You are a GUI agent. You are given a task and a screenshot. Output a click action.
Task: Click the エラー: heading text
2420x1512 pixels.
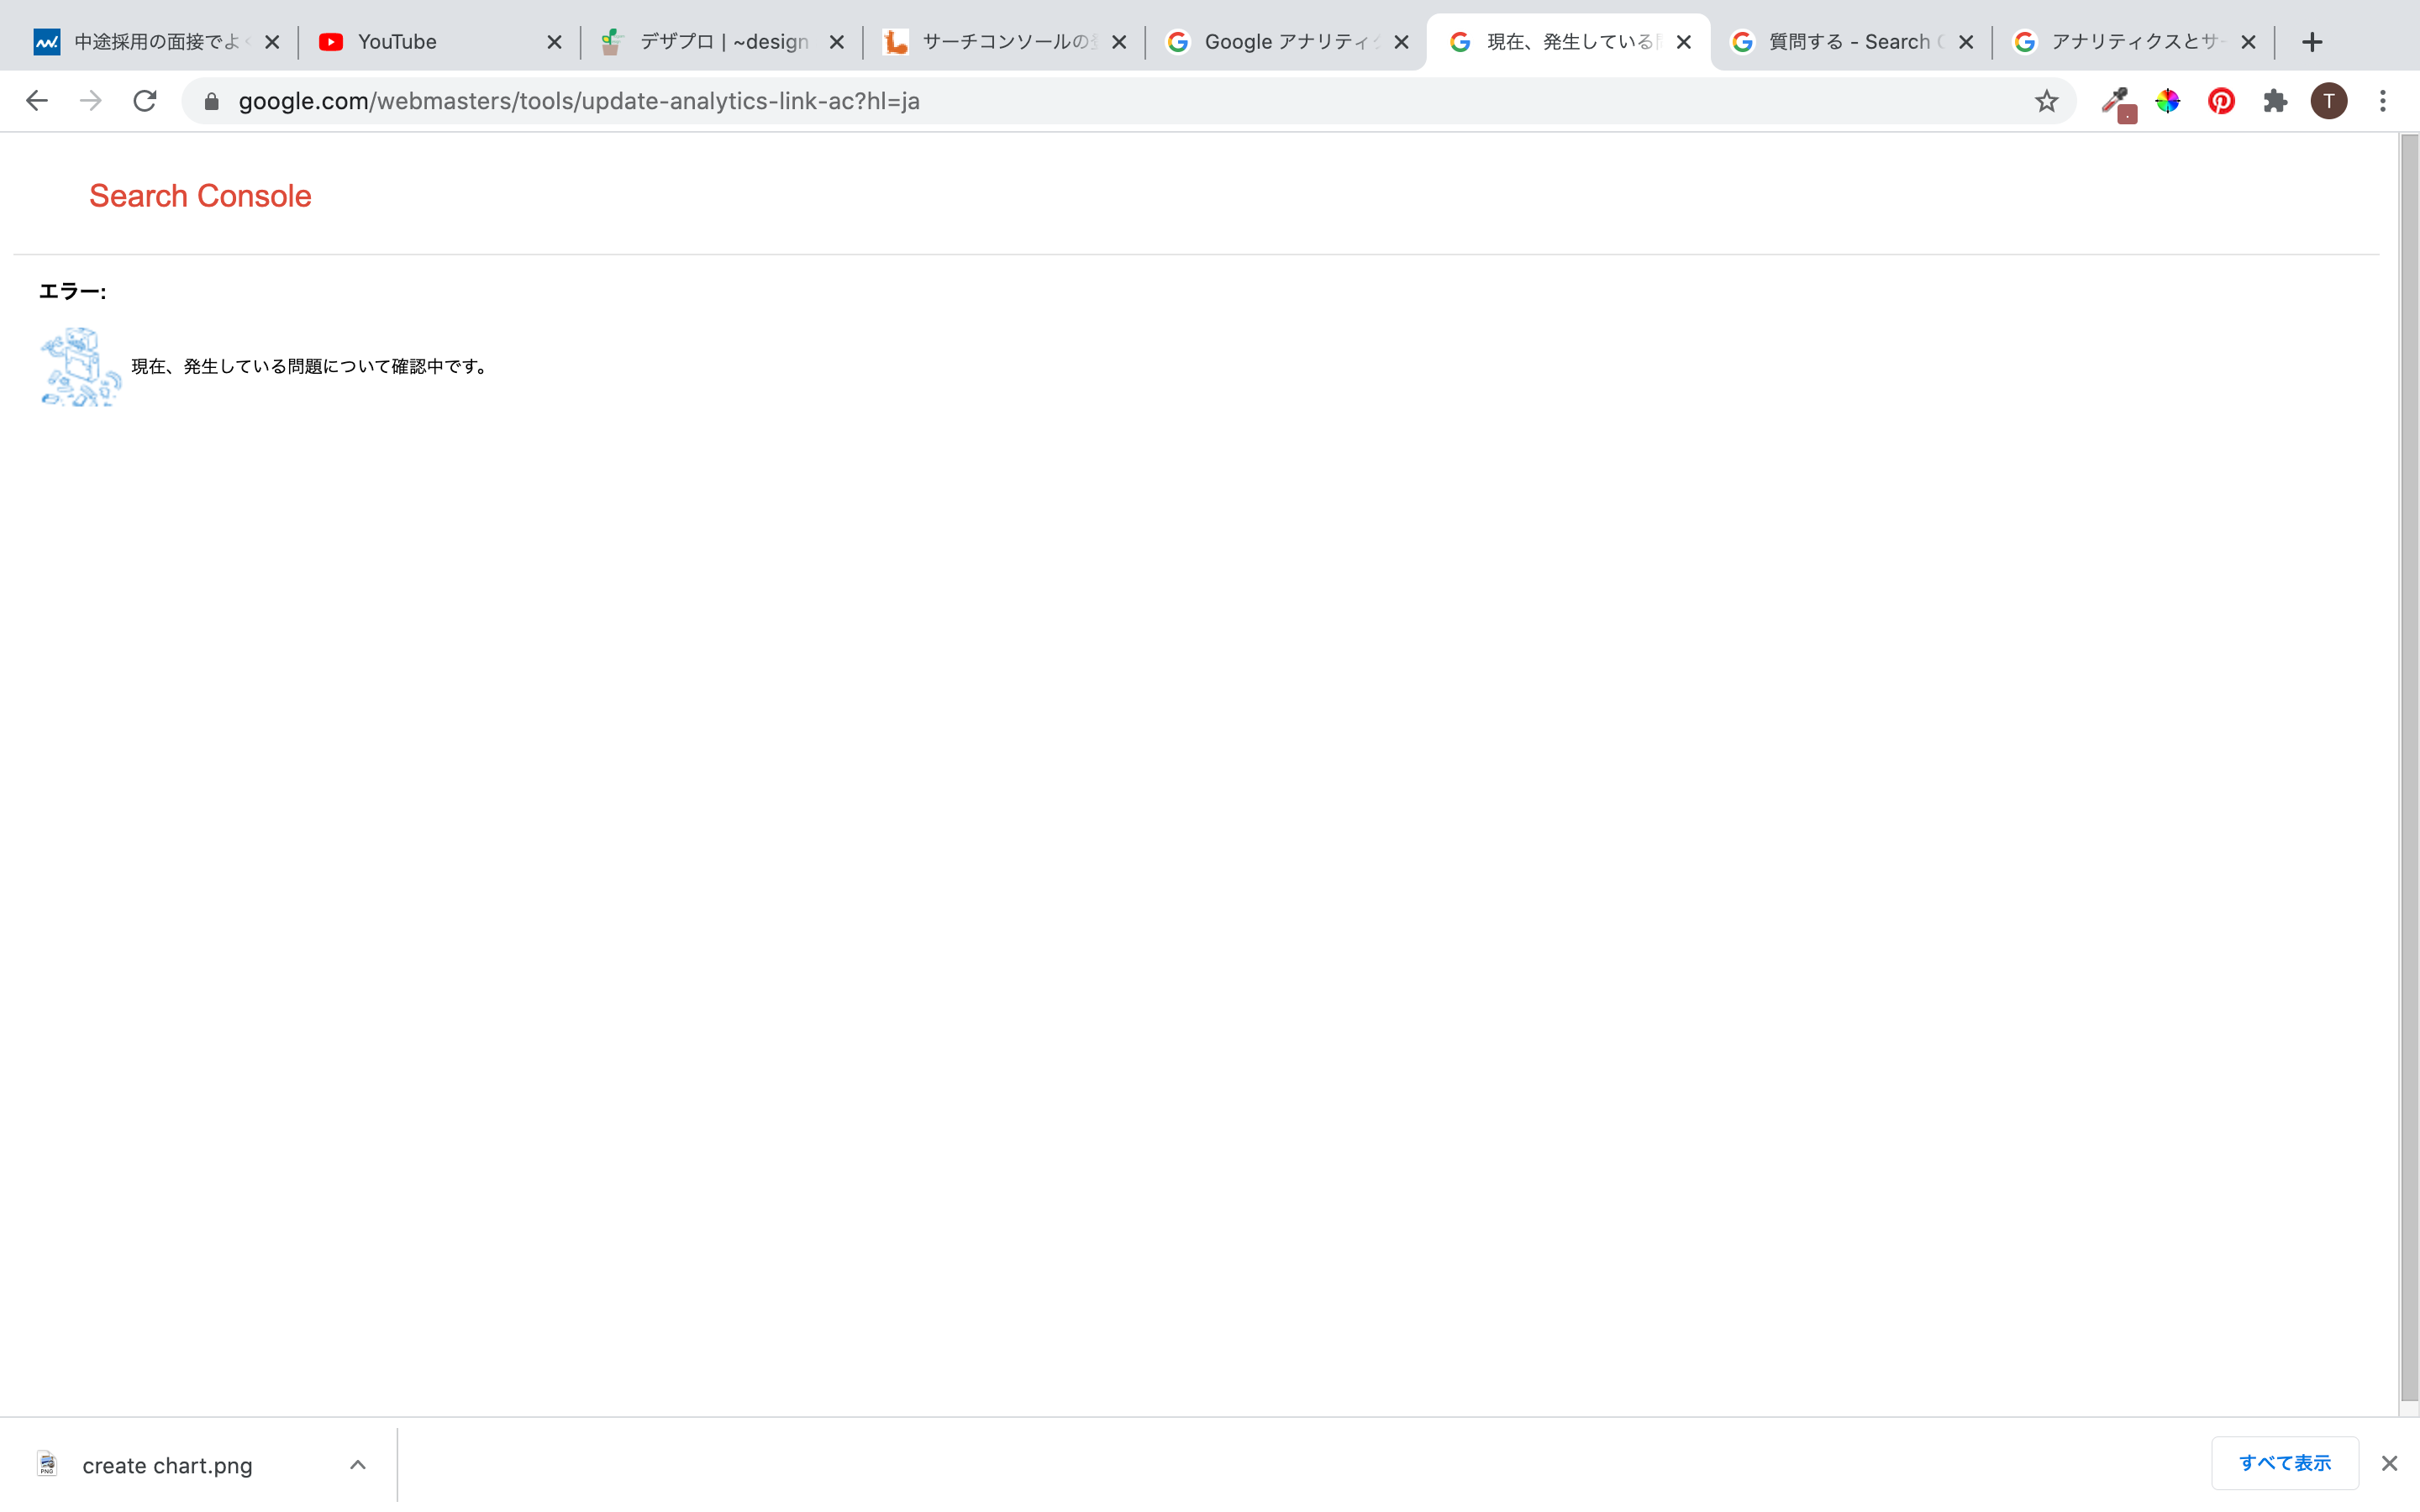point(72,291)
